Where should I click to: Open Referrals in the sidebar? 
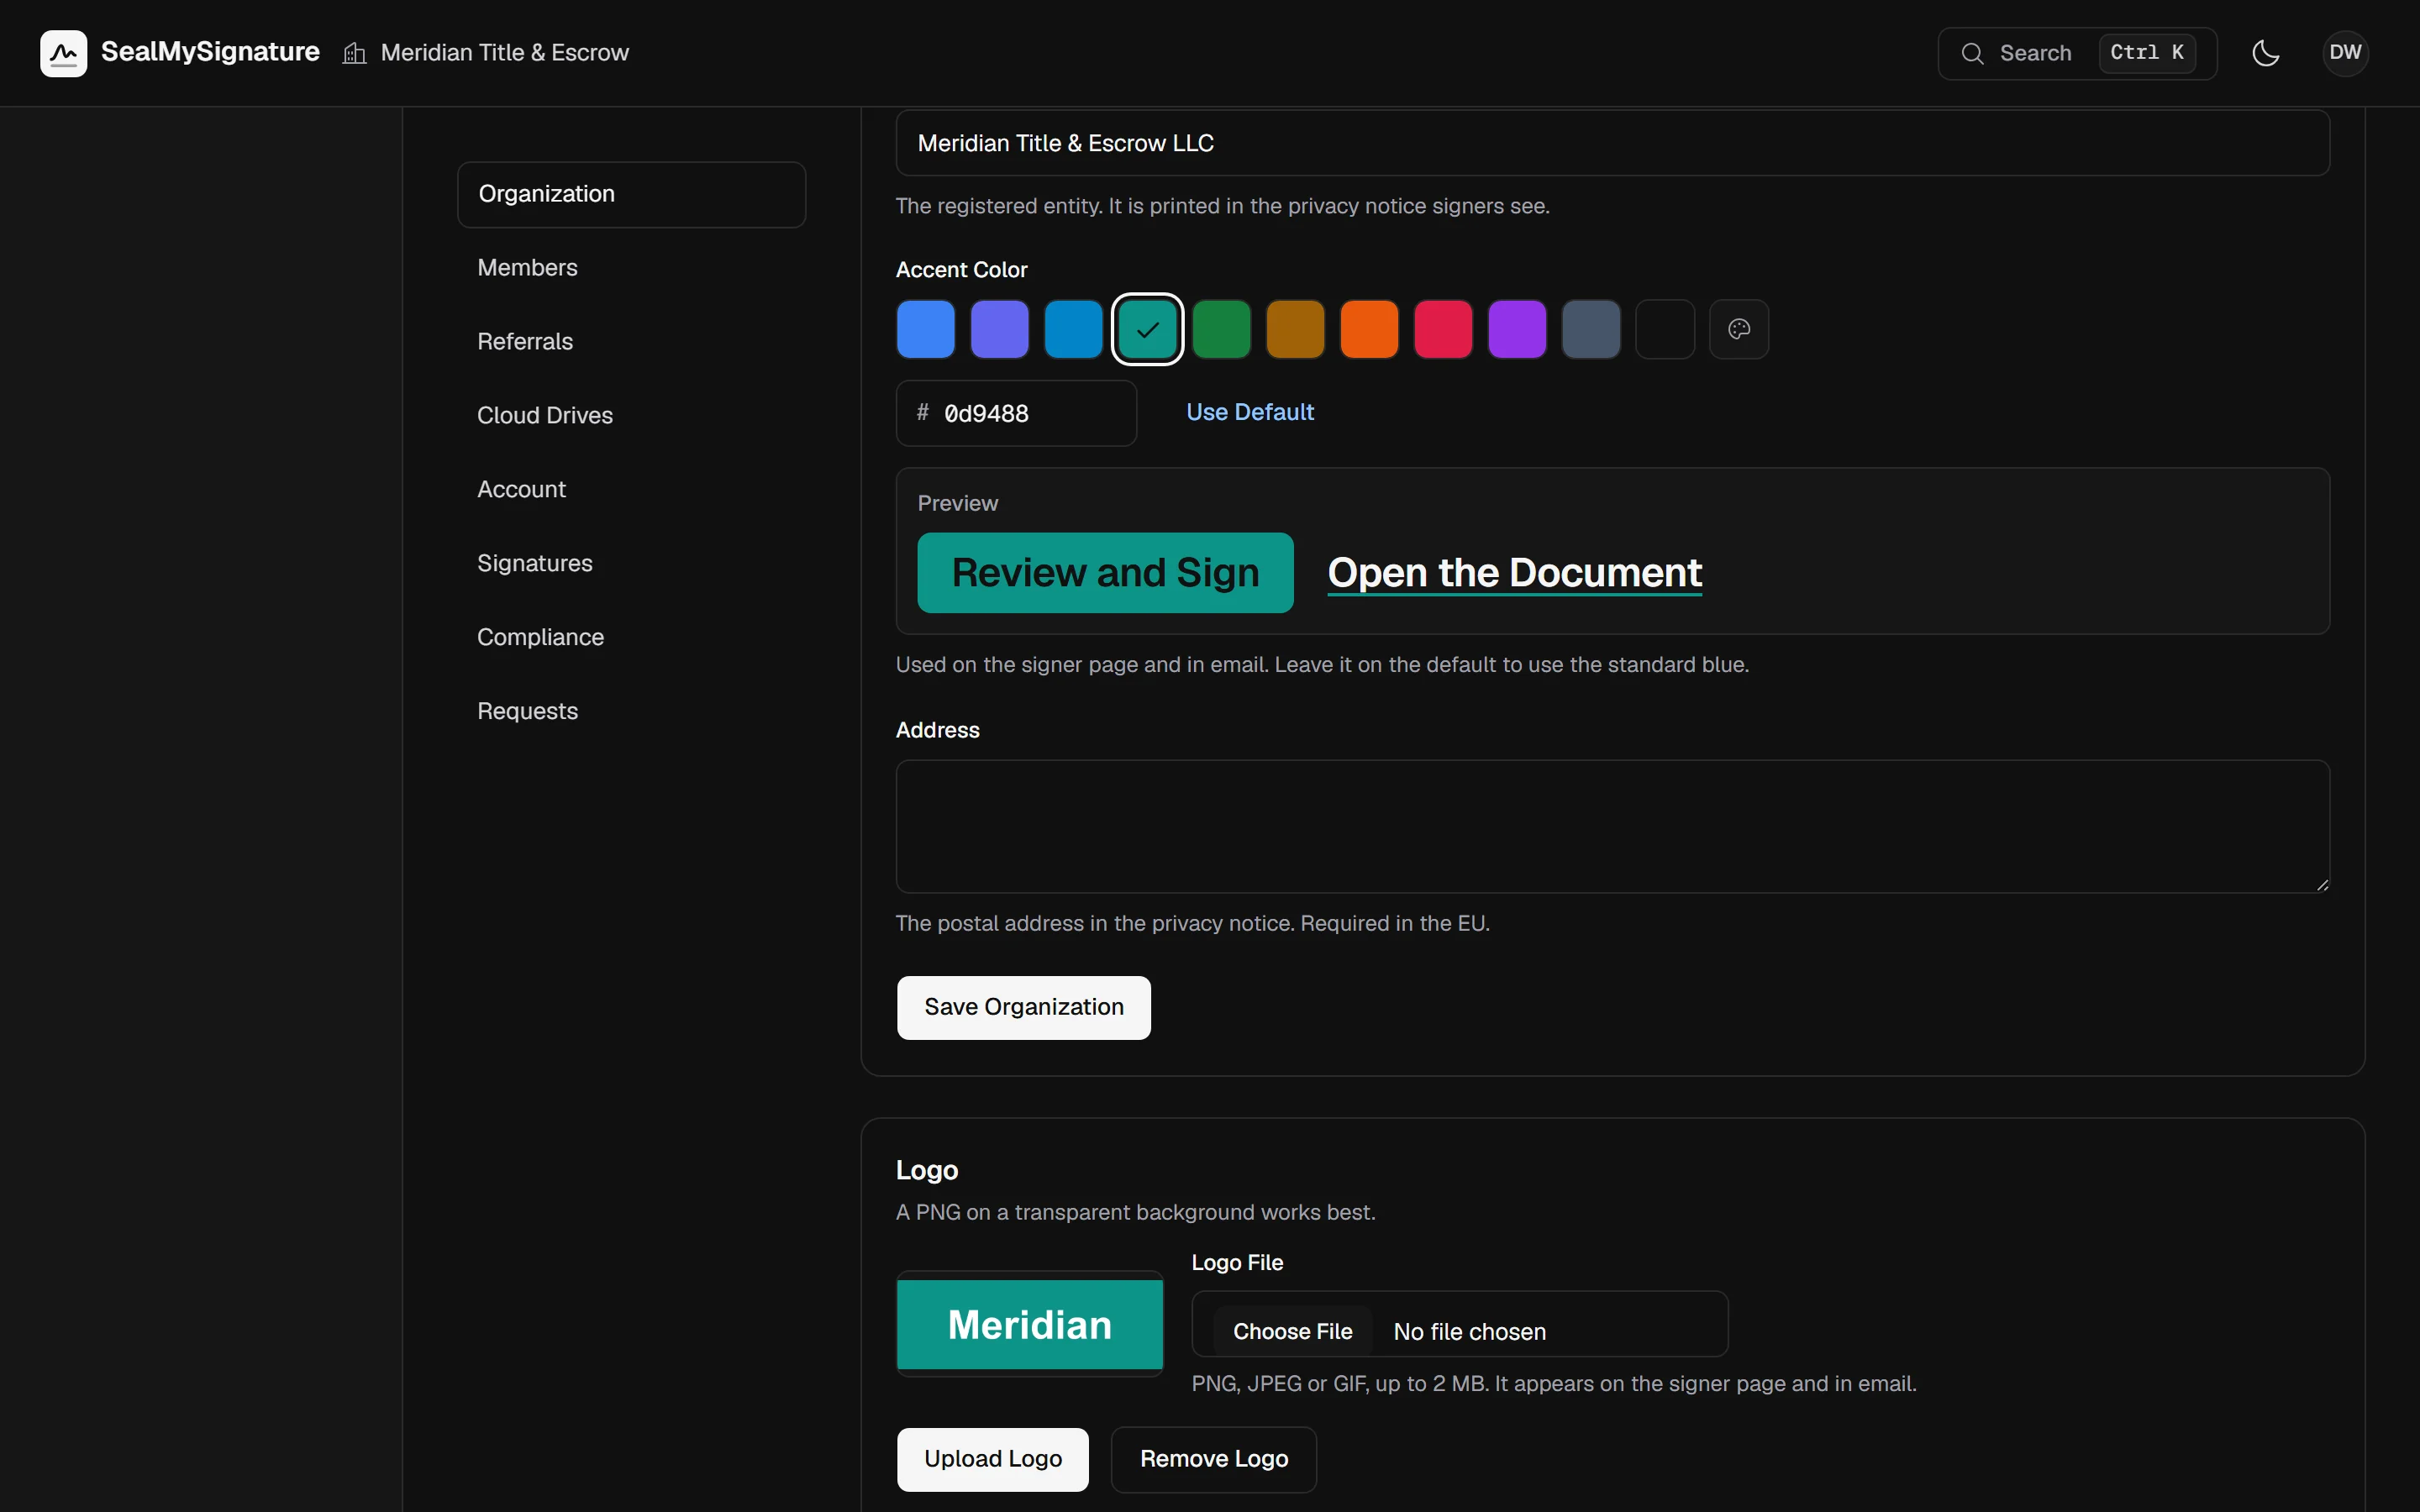pos(632,342)
